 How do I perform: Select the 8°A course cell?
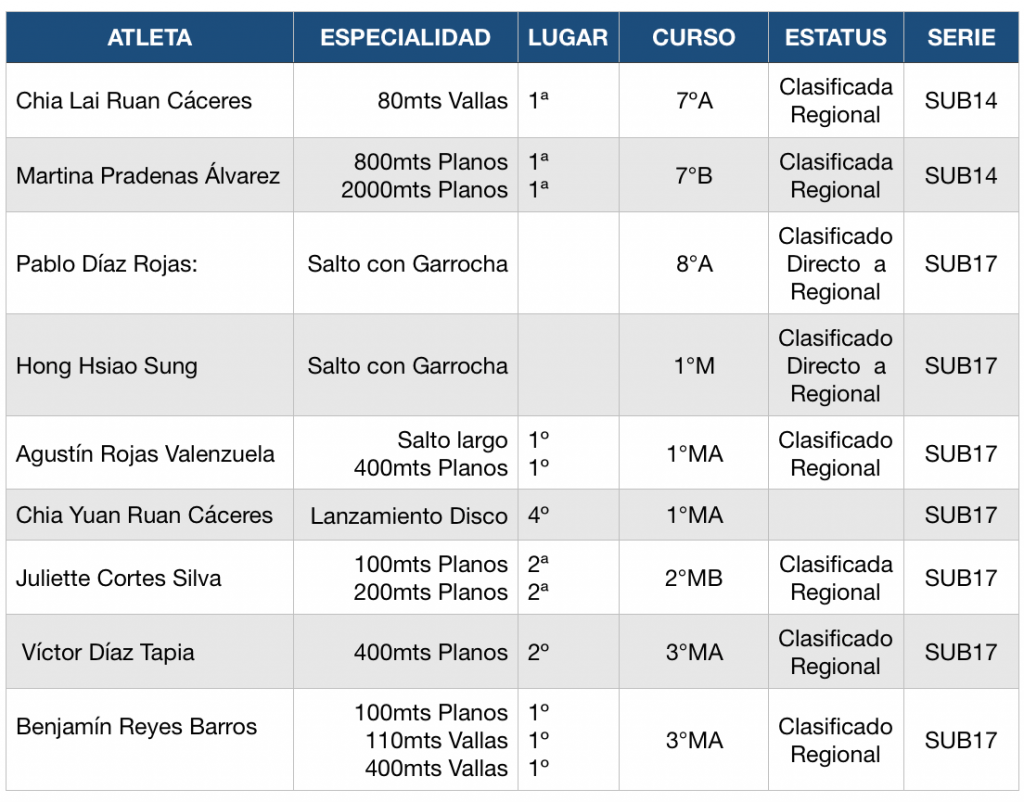coord(694,263)
